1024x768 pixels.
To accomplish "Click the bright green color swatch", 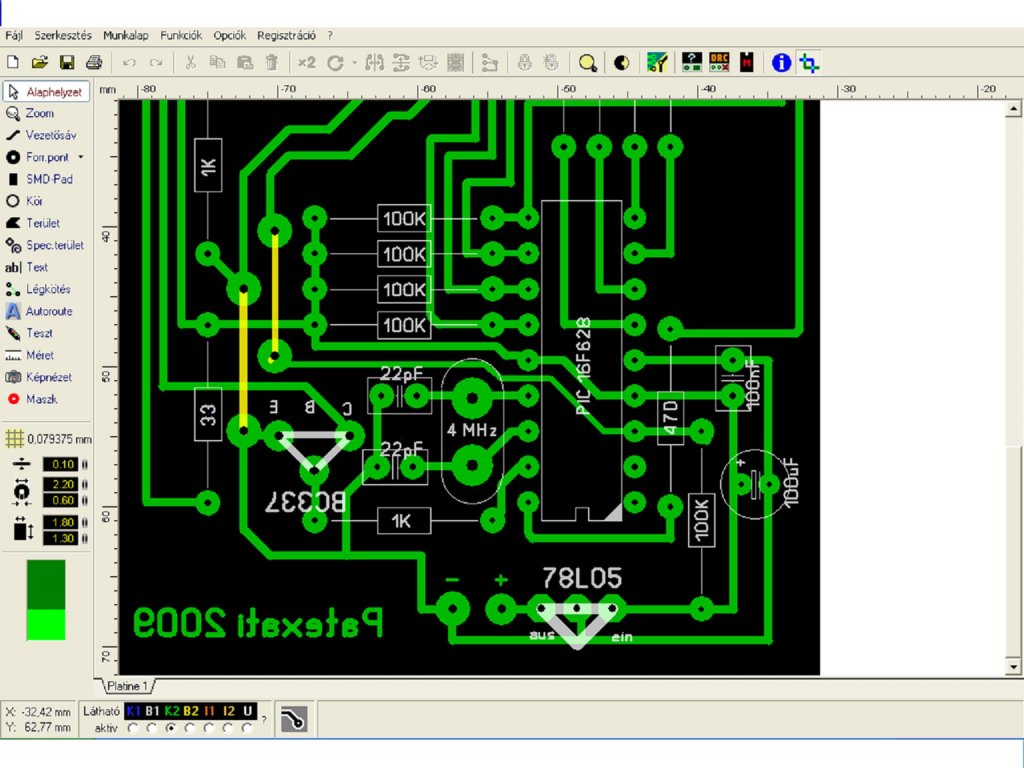I will pyautogui.click(x=46, y=624).
